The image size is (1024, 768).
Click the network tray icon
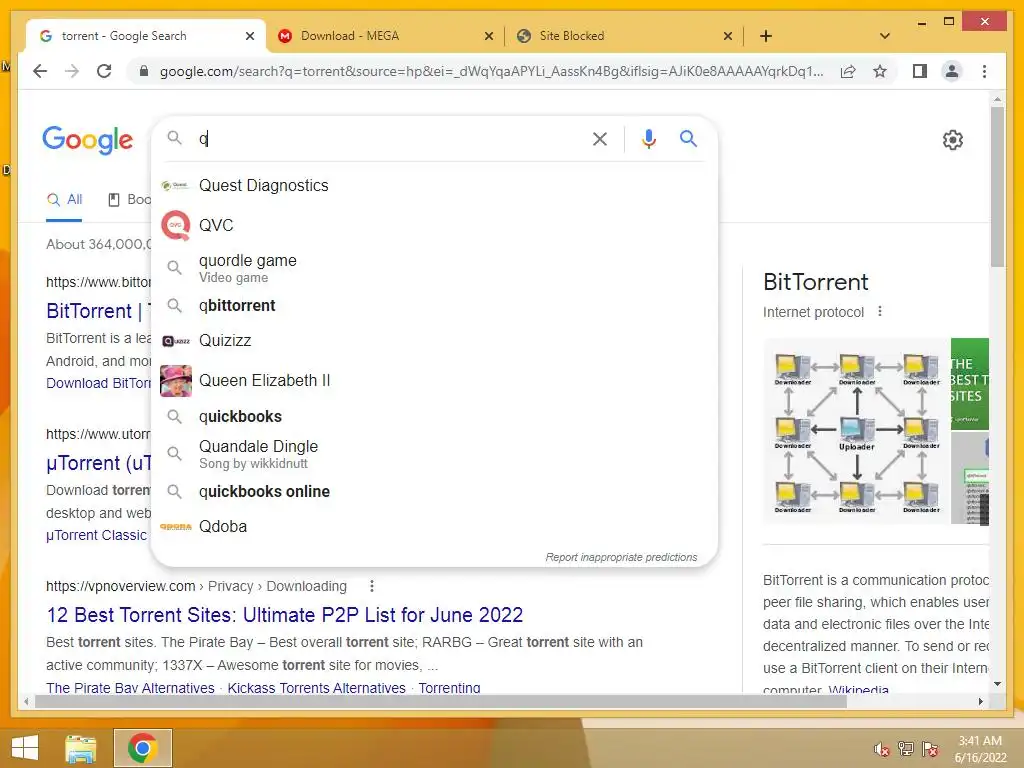point(906,749)
